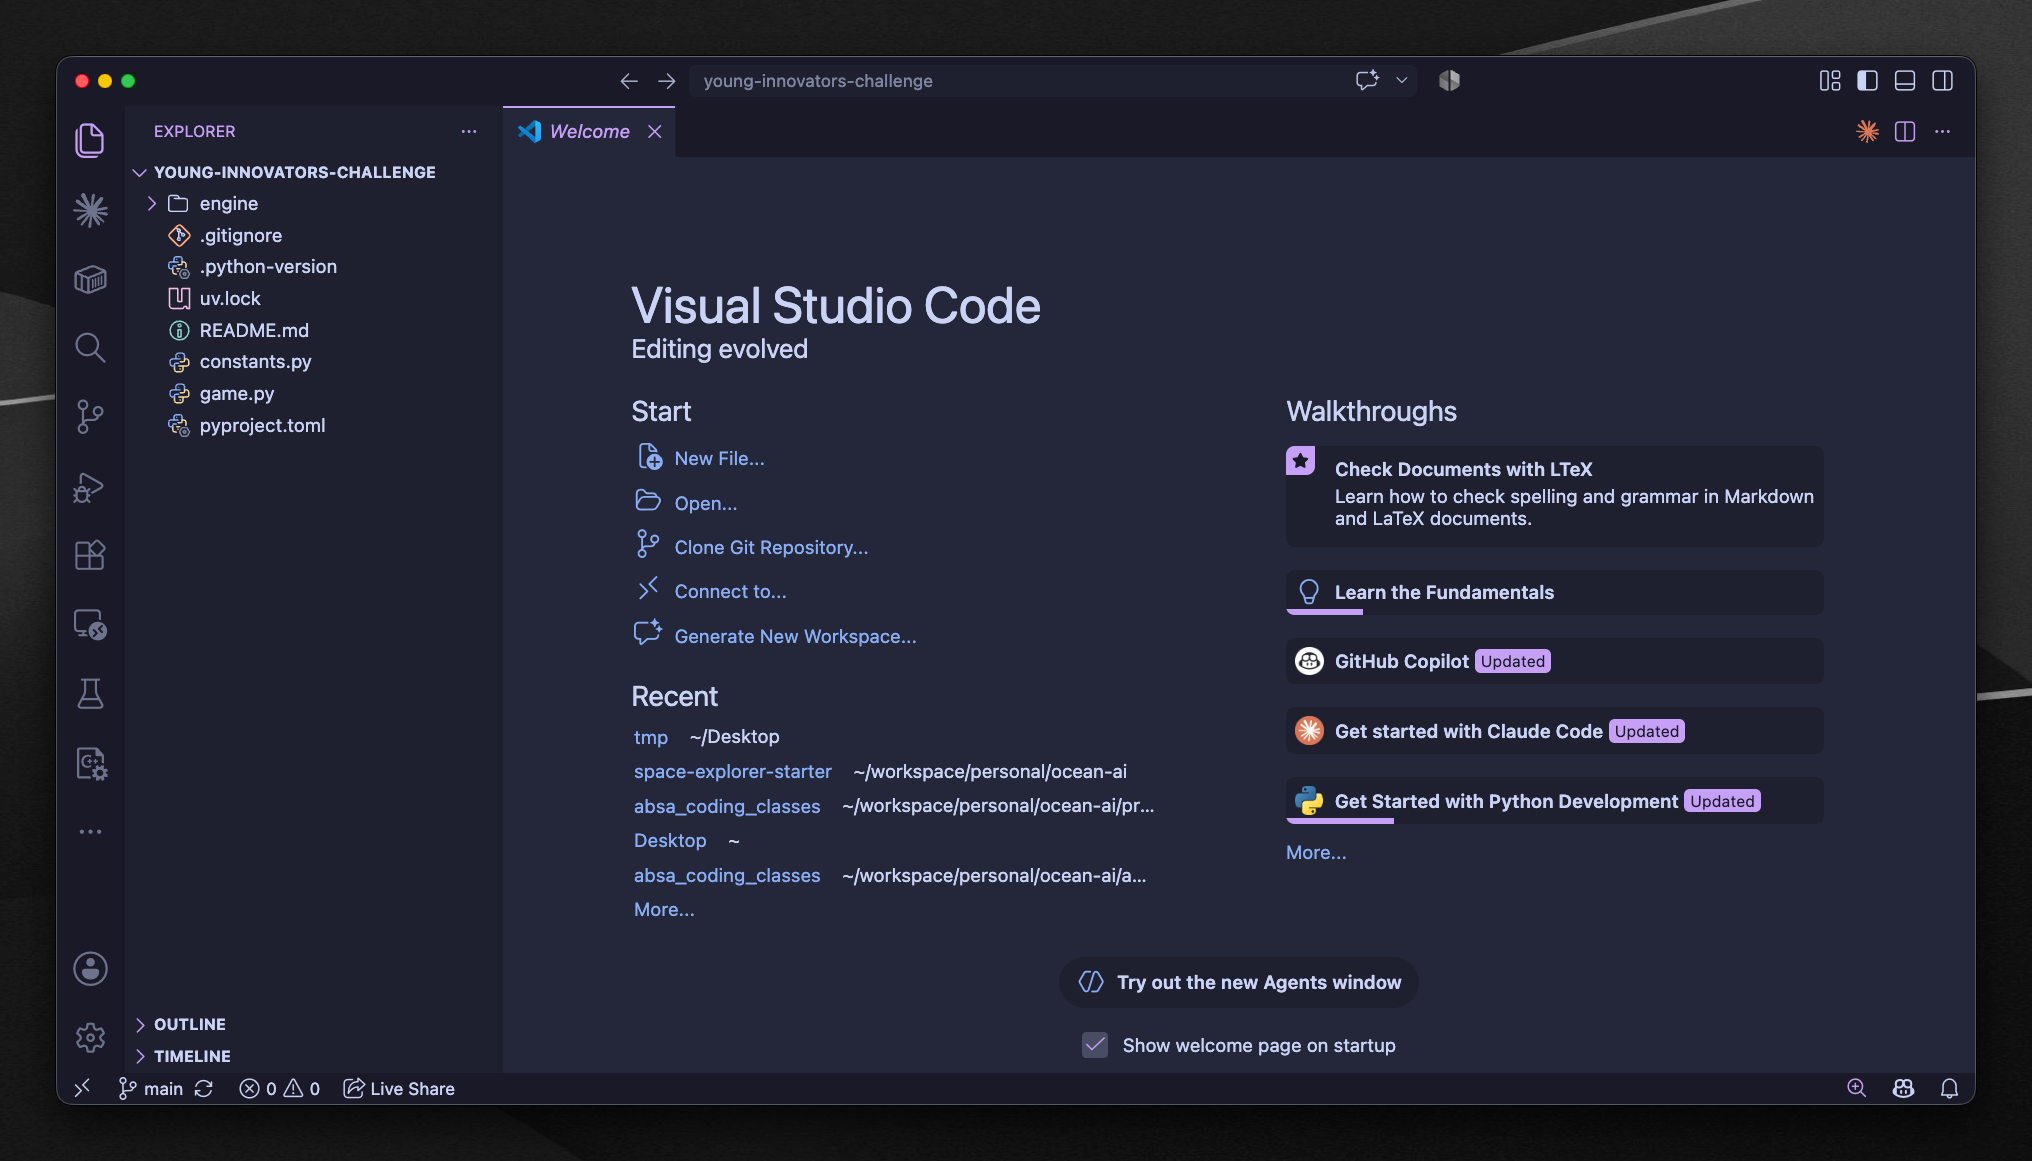This screenshot has width=2032, height=1161.
Task: Open the Explorer view in activity bar
Action: pos(90,140)
